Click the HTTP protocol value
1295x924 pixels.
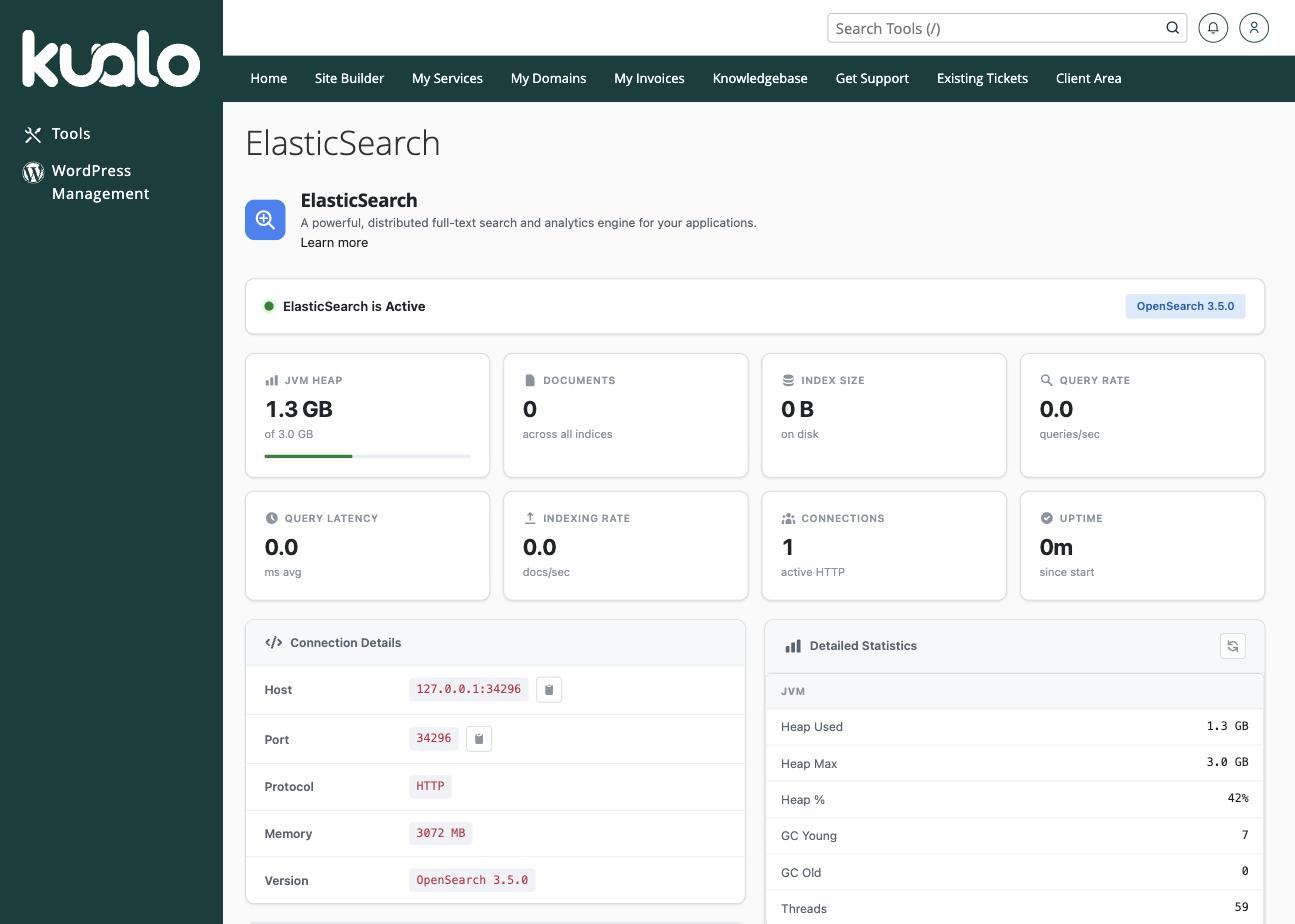[430, 786]
